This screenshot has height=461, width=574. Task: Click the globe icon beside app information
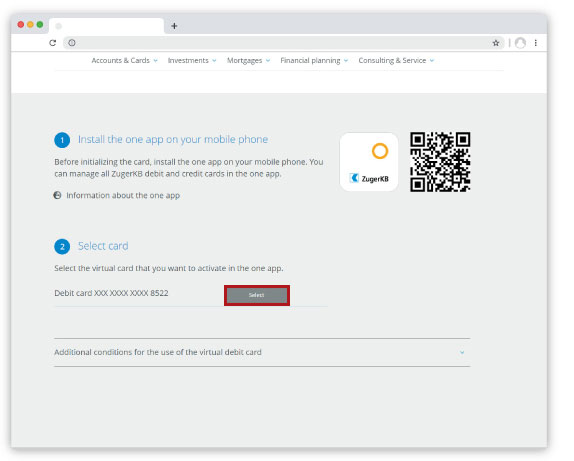57,195
